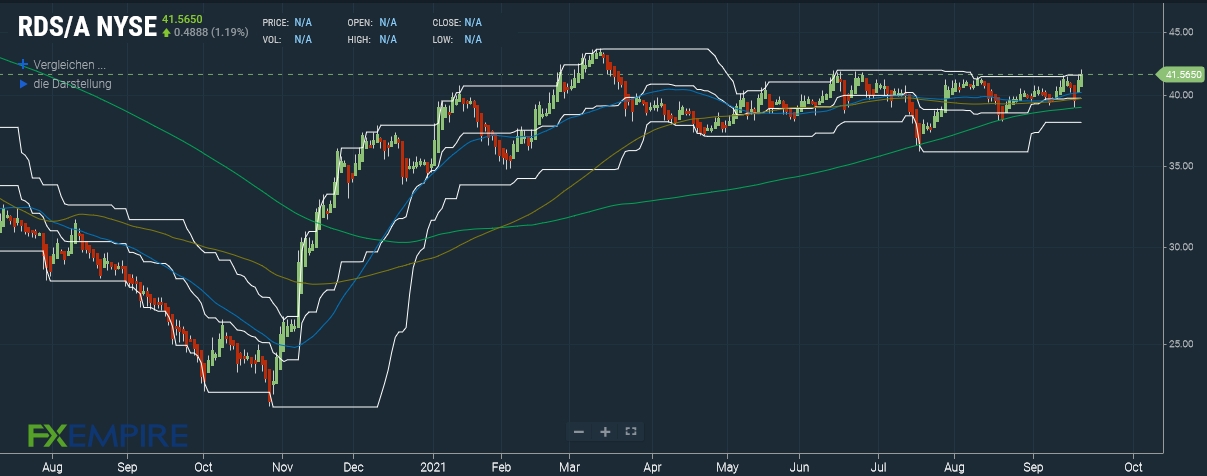The height and width of the screenshot is (476, 1207).
Task: Click the current price tag 41.5650
Action: pyautogui.click(x=1180, y=75)
